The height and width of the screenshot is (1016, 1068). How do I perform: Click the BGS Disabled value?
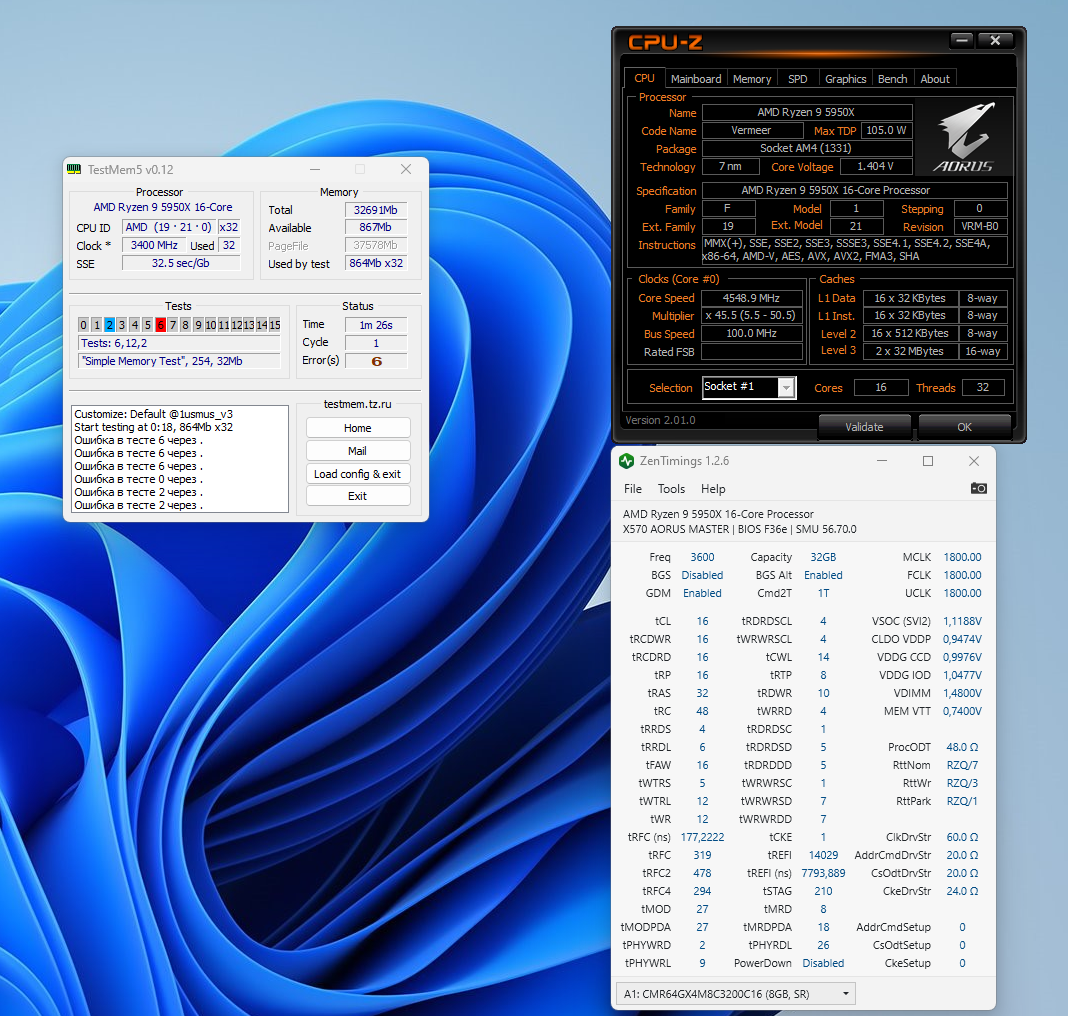point(702,575)
